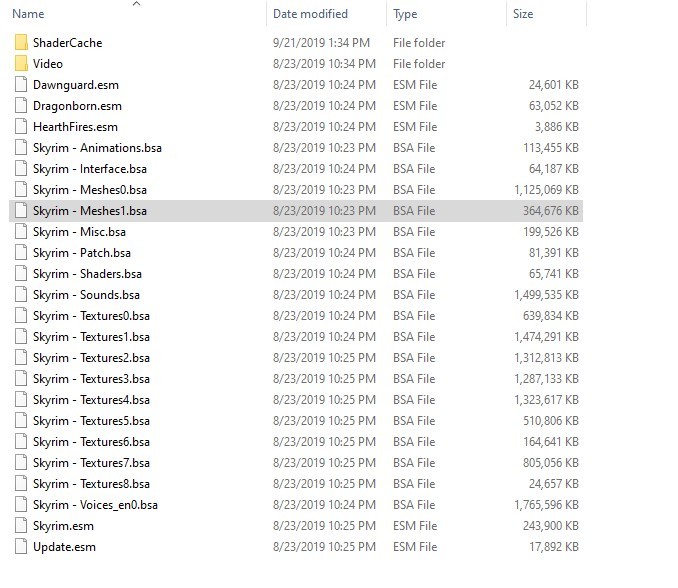Click the Skyrim - Animations.bsa file icon
This screenshot has width=678, height=588.
(x=21, y=148)
